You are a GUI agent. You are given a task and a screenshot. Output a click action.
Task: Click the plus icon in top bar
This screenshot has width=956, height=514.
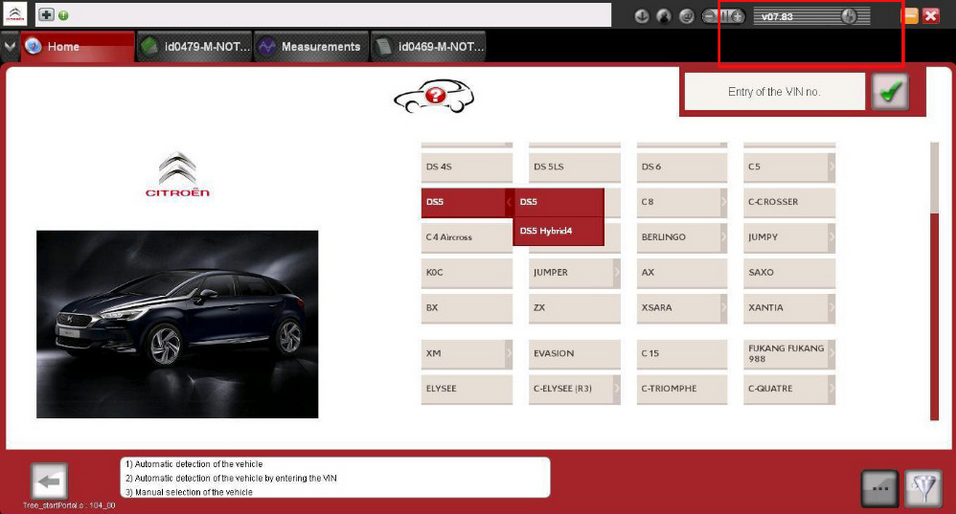click(46, 15)
